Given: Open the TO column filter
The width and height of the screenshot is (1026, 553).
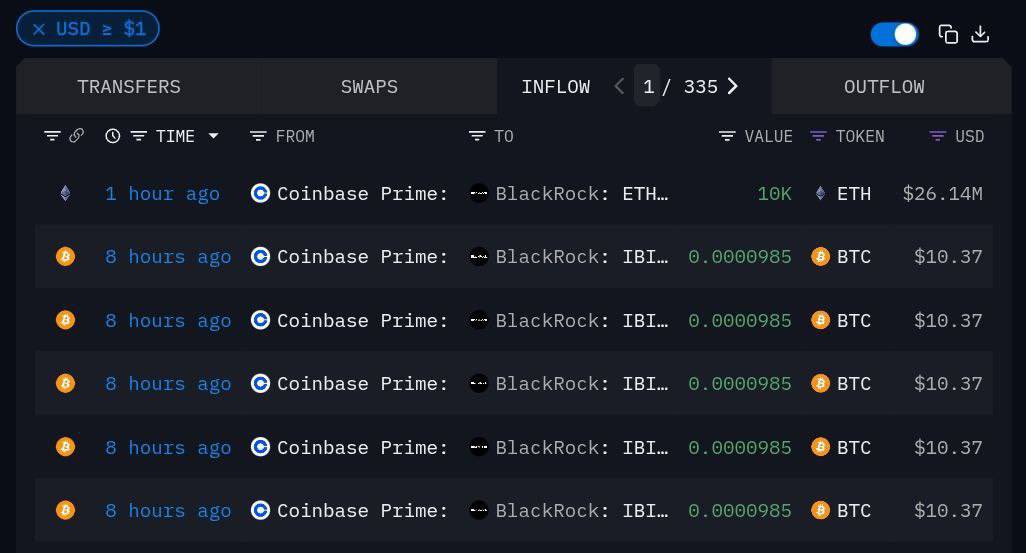Looking at the screenshot, I should tap(477, 136).
